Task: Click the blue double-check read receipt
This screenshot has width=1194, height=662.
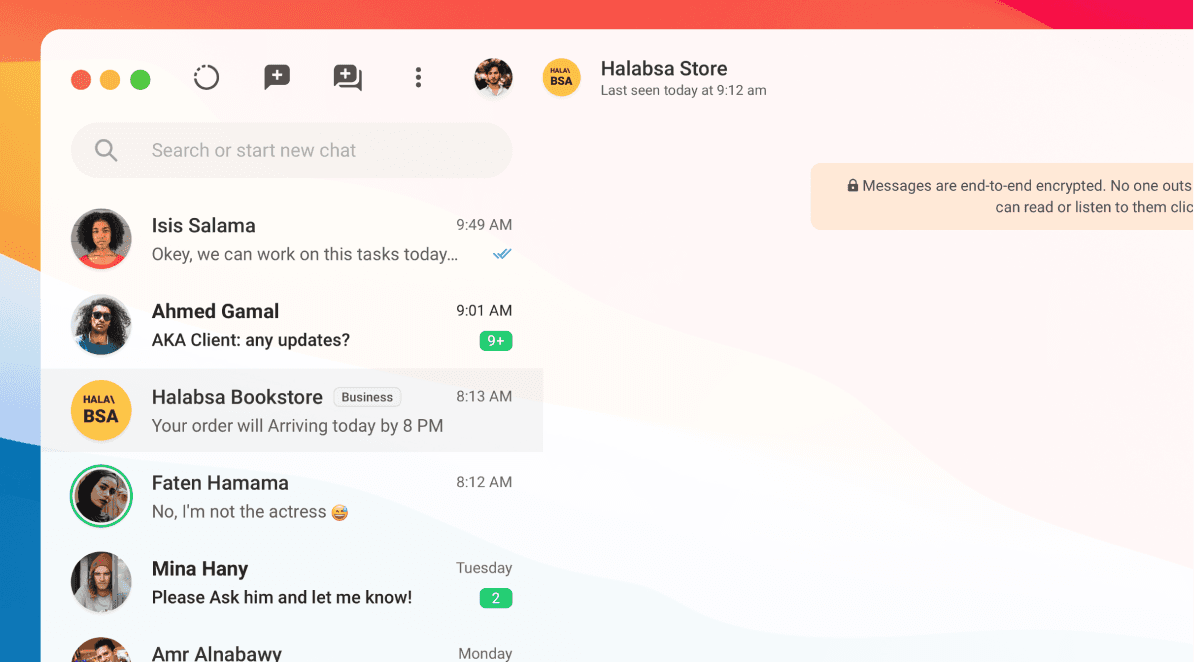Action: [502, 254]
